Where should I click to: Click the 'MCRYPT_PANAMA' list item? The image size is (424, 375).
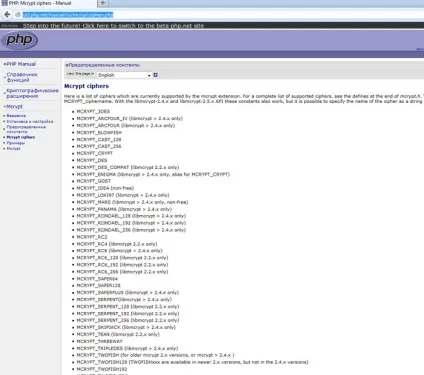pyautogui.click(x=124, y=209)
